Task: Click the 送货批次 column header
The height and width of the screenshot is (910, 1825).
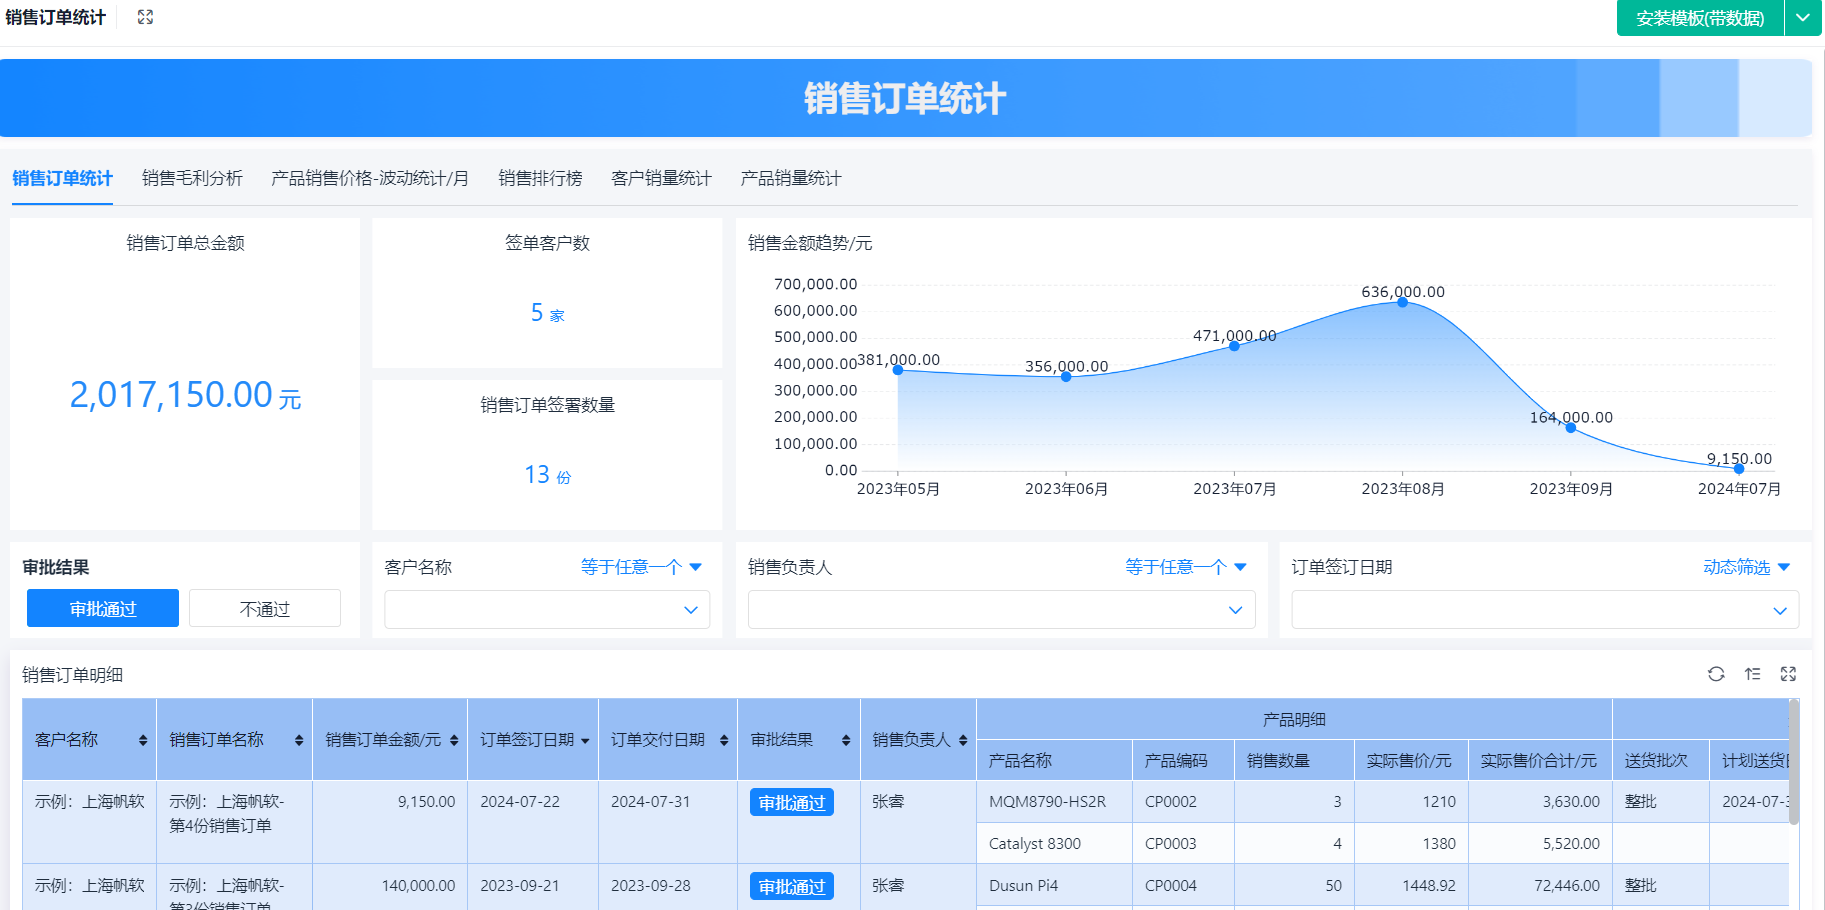Action: coord(1660,761)
